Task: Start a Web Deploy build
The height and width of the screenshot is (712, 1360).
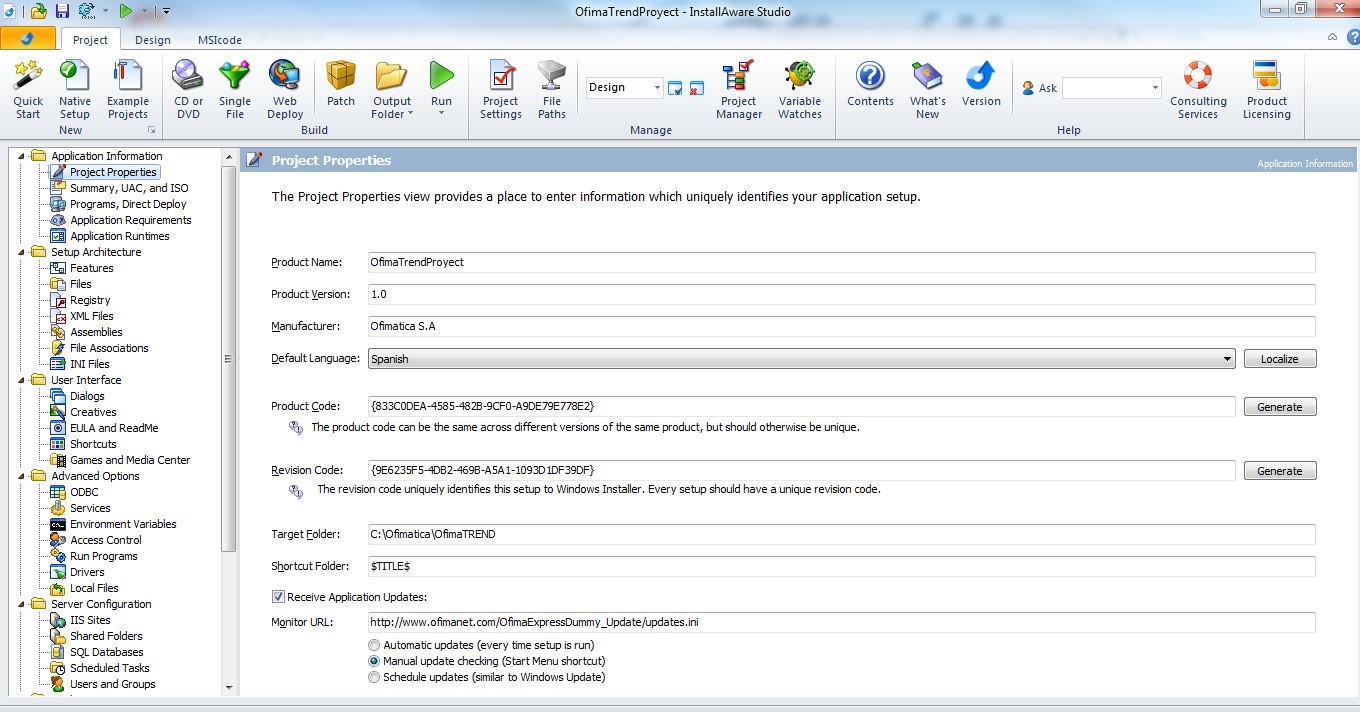Action: pyautogui.click(x=285, y=89)
